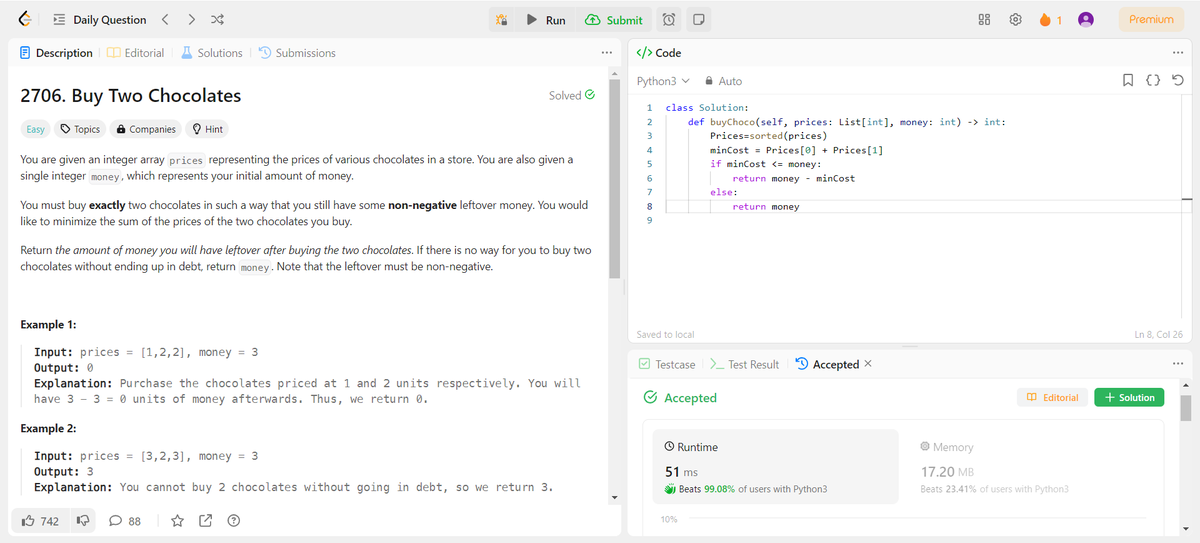Go to previous question arrow
1200x543 pixels.
coord(166,20)
